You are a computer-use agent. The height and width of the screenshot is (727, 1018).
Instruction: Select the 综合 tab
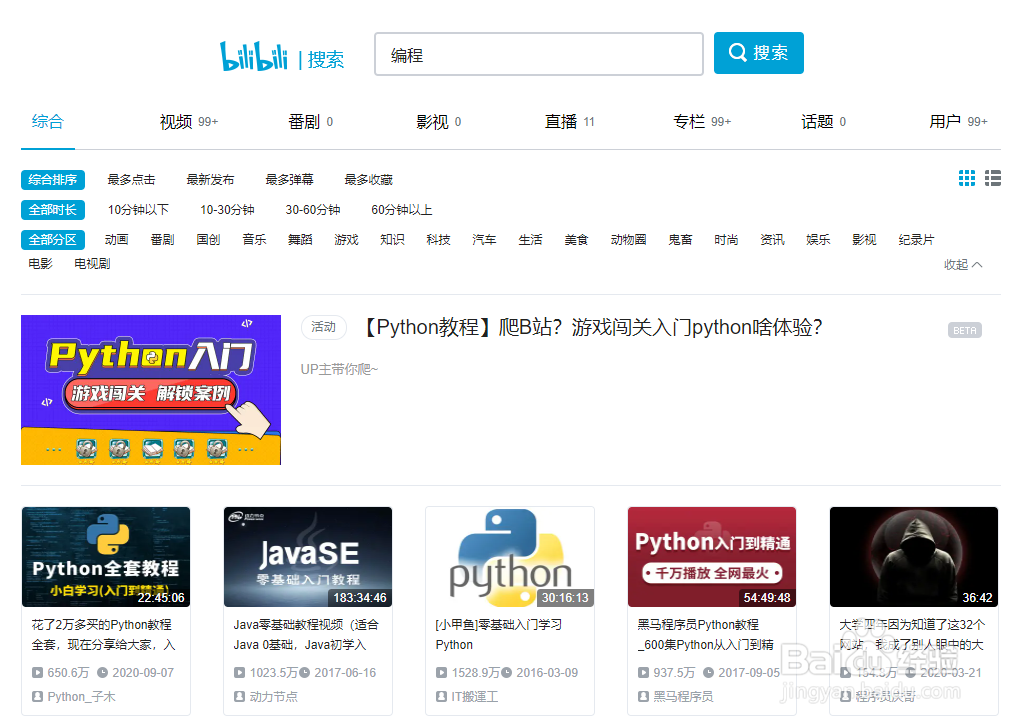[x=47, y=121]
